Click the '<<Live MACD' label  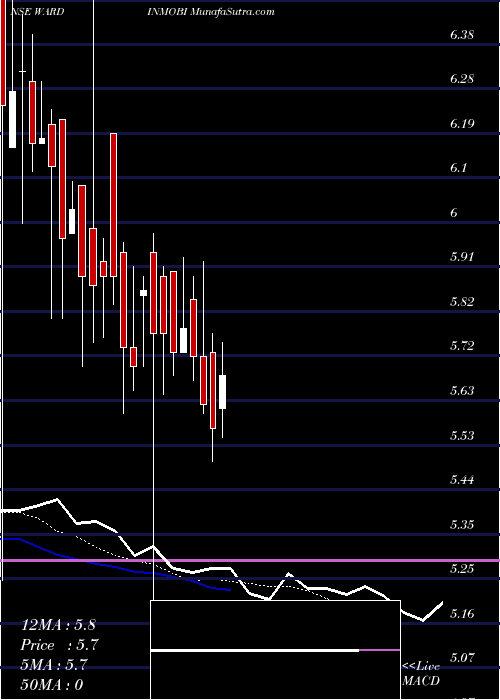coord(421,673)
